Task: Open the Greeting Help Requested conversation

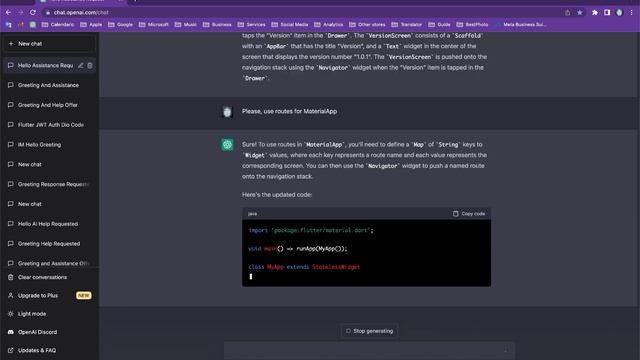Action: click(x=49, y=244)
